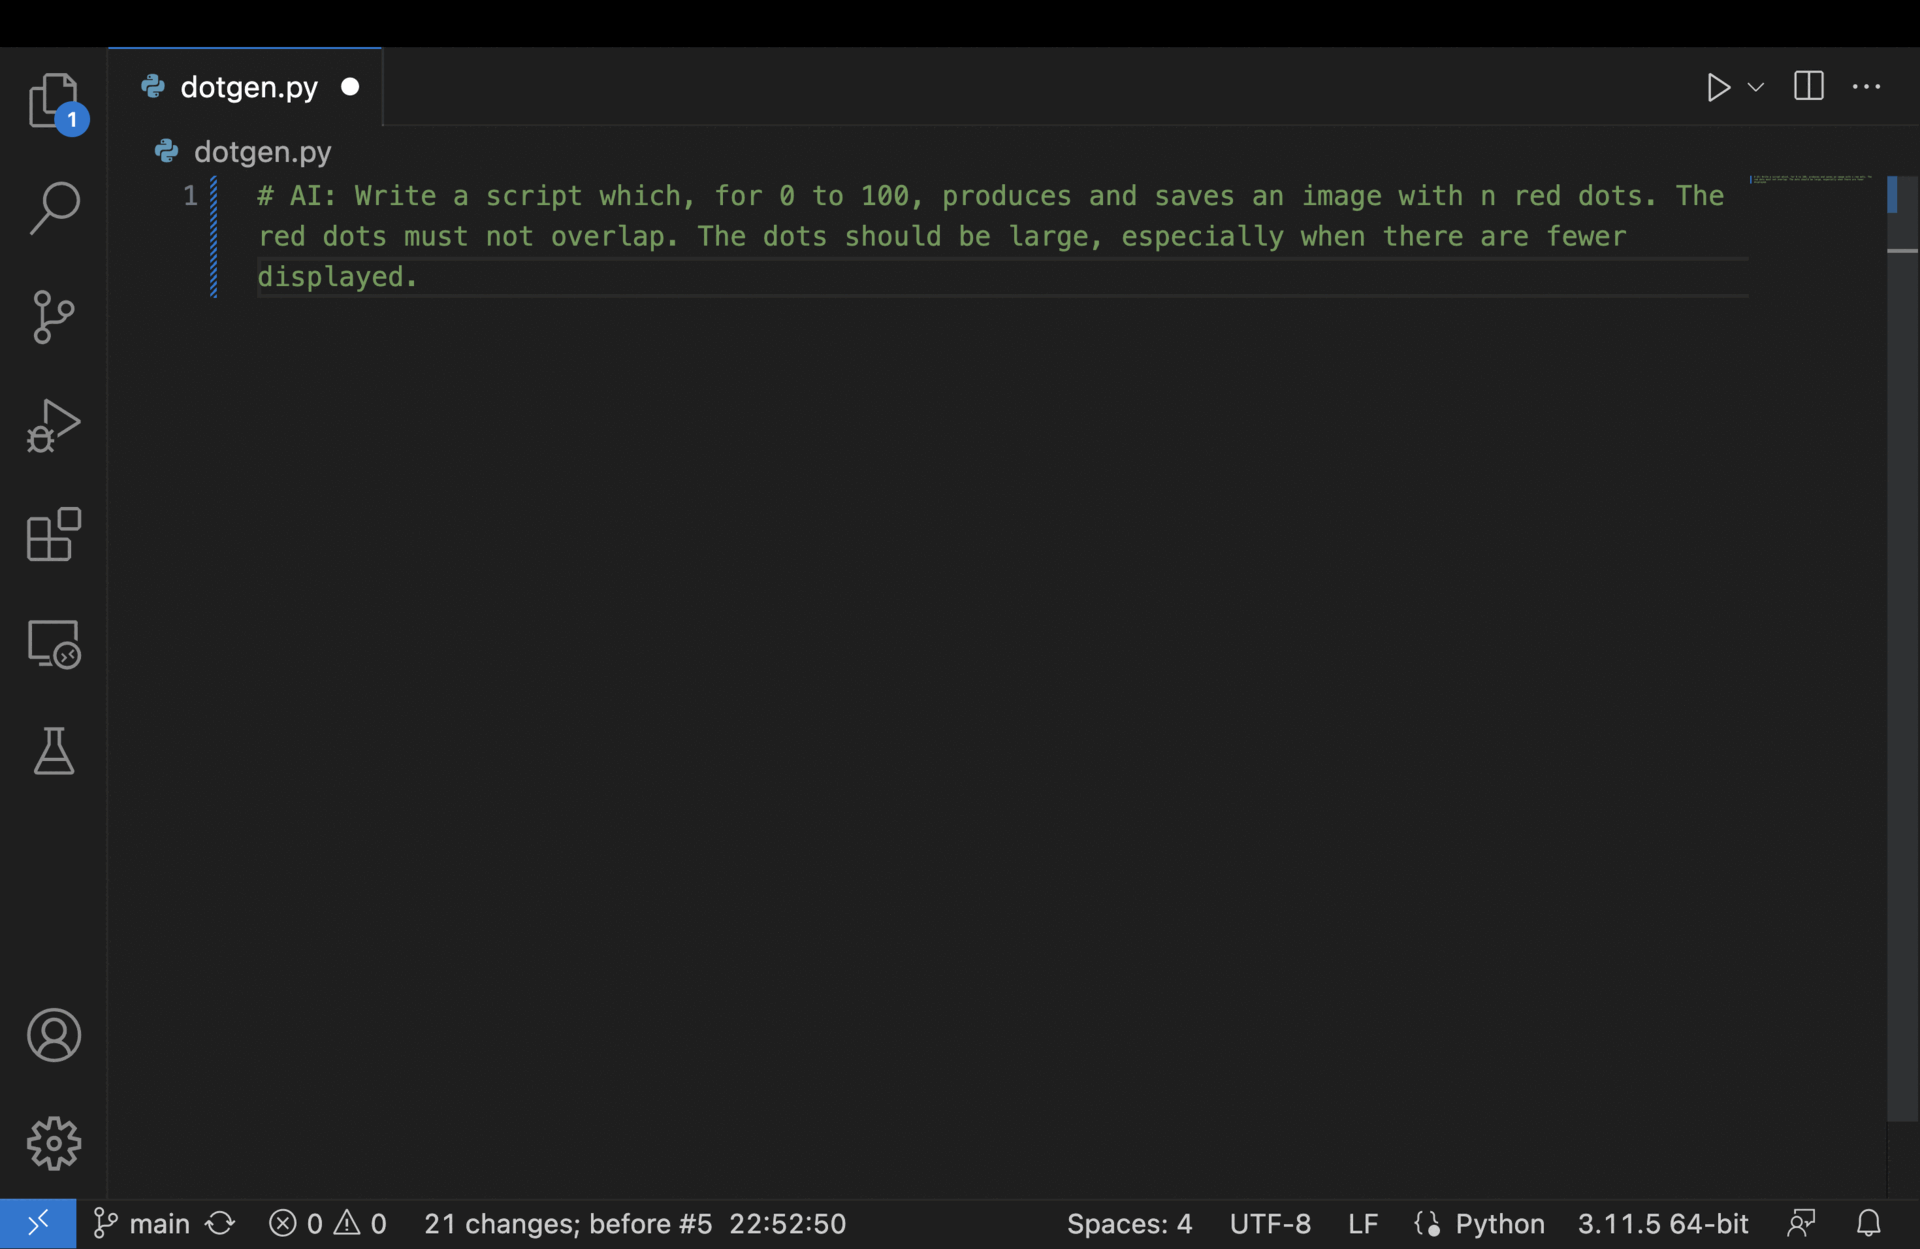Run the Python file
1920x1249 pixels.
point(1717,88)
